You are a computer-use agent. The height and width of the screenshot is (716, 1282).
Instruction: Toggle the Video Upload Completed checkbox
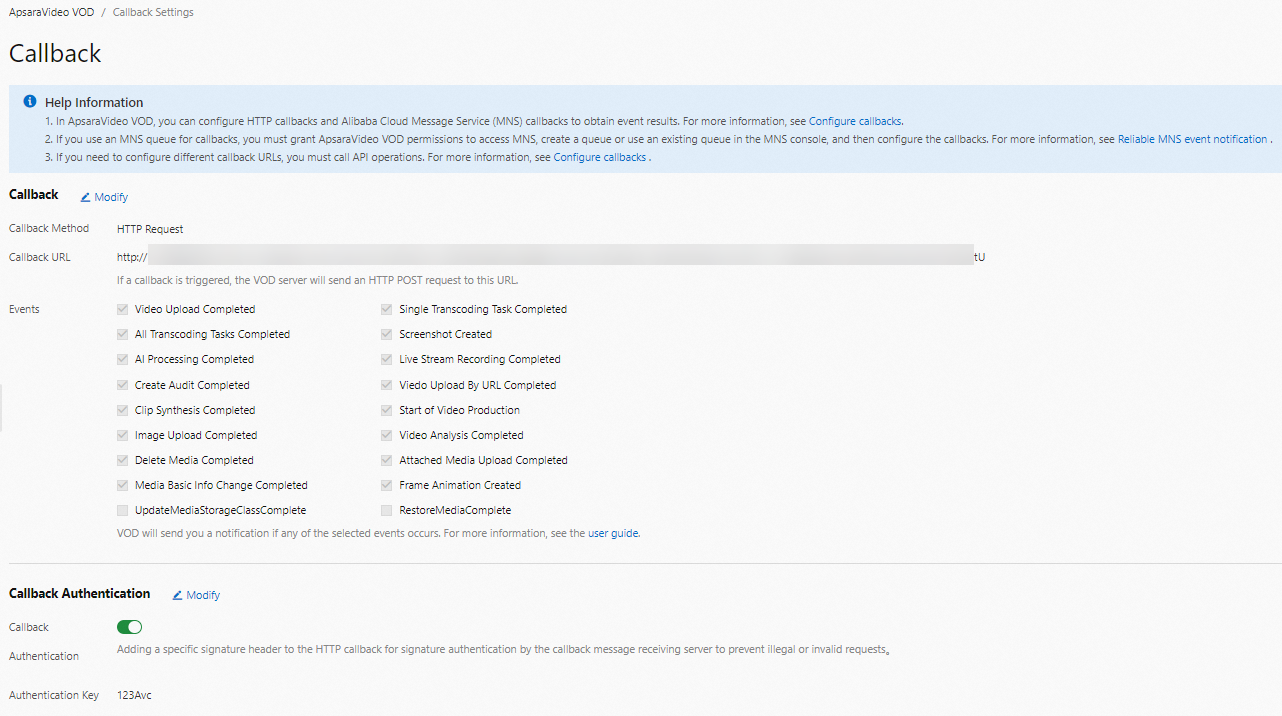tap(123, 309)
